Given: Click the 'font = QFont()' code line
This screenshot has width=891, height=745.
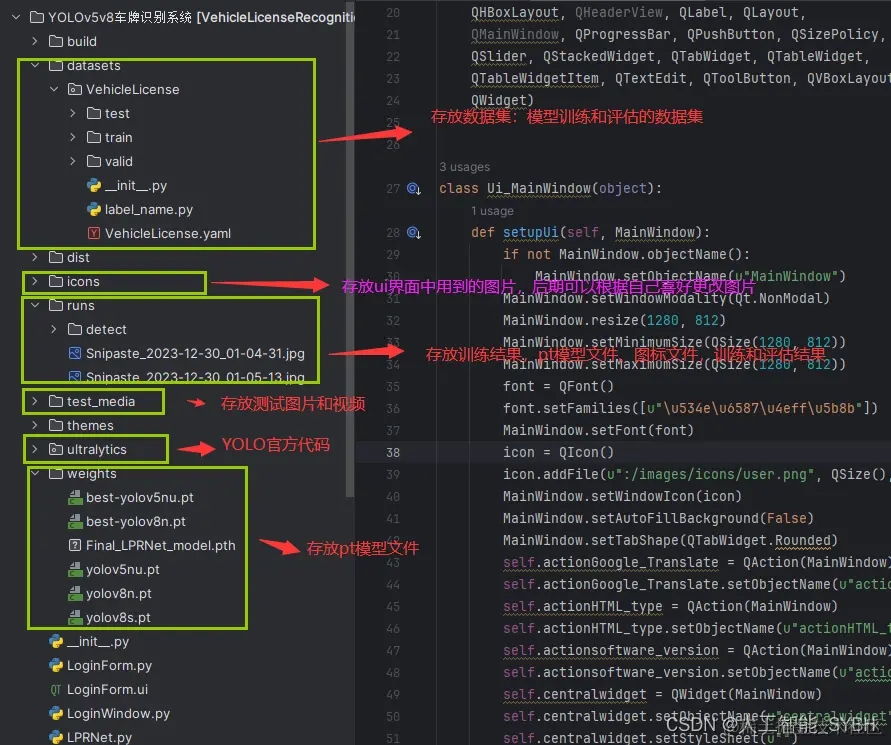Looking at the screenshot, I should [558, 386].
